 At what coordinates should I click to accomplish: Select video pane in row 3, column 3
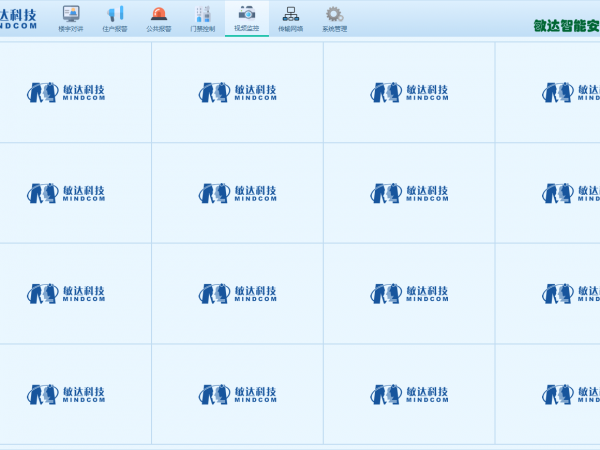(x=409, y=293)
